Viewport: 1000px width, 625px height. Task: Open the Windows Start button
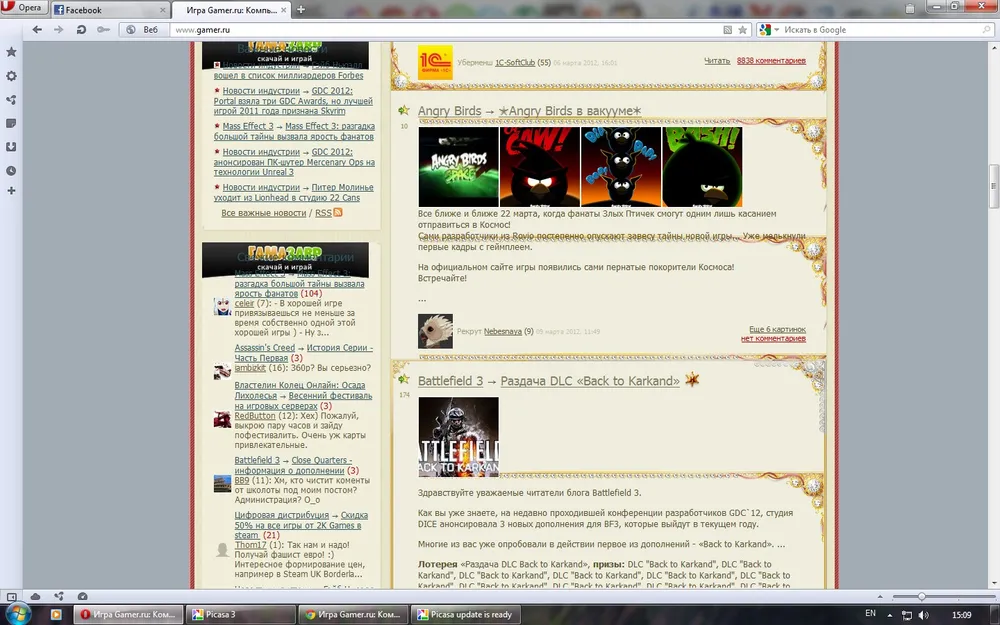[17, 614]
